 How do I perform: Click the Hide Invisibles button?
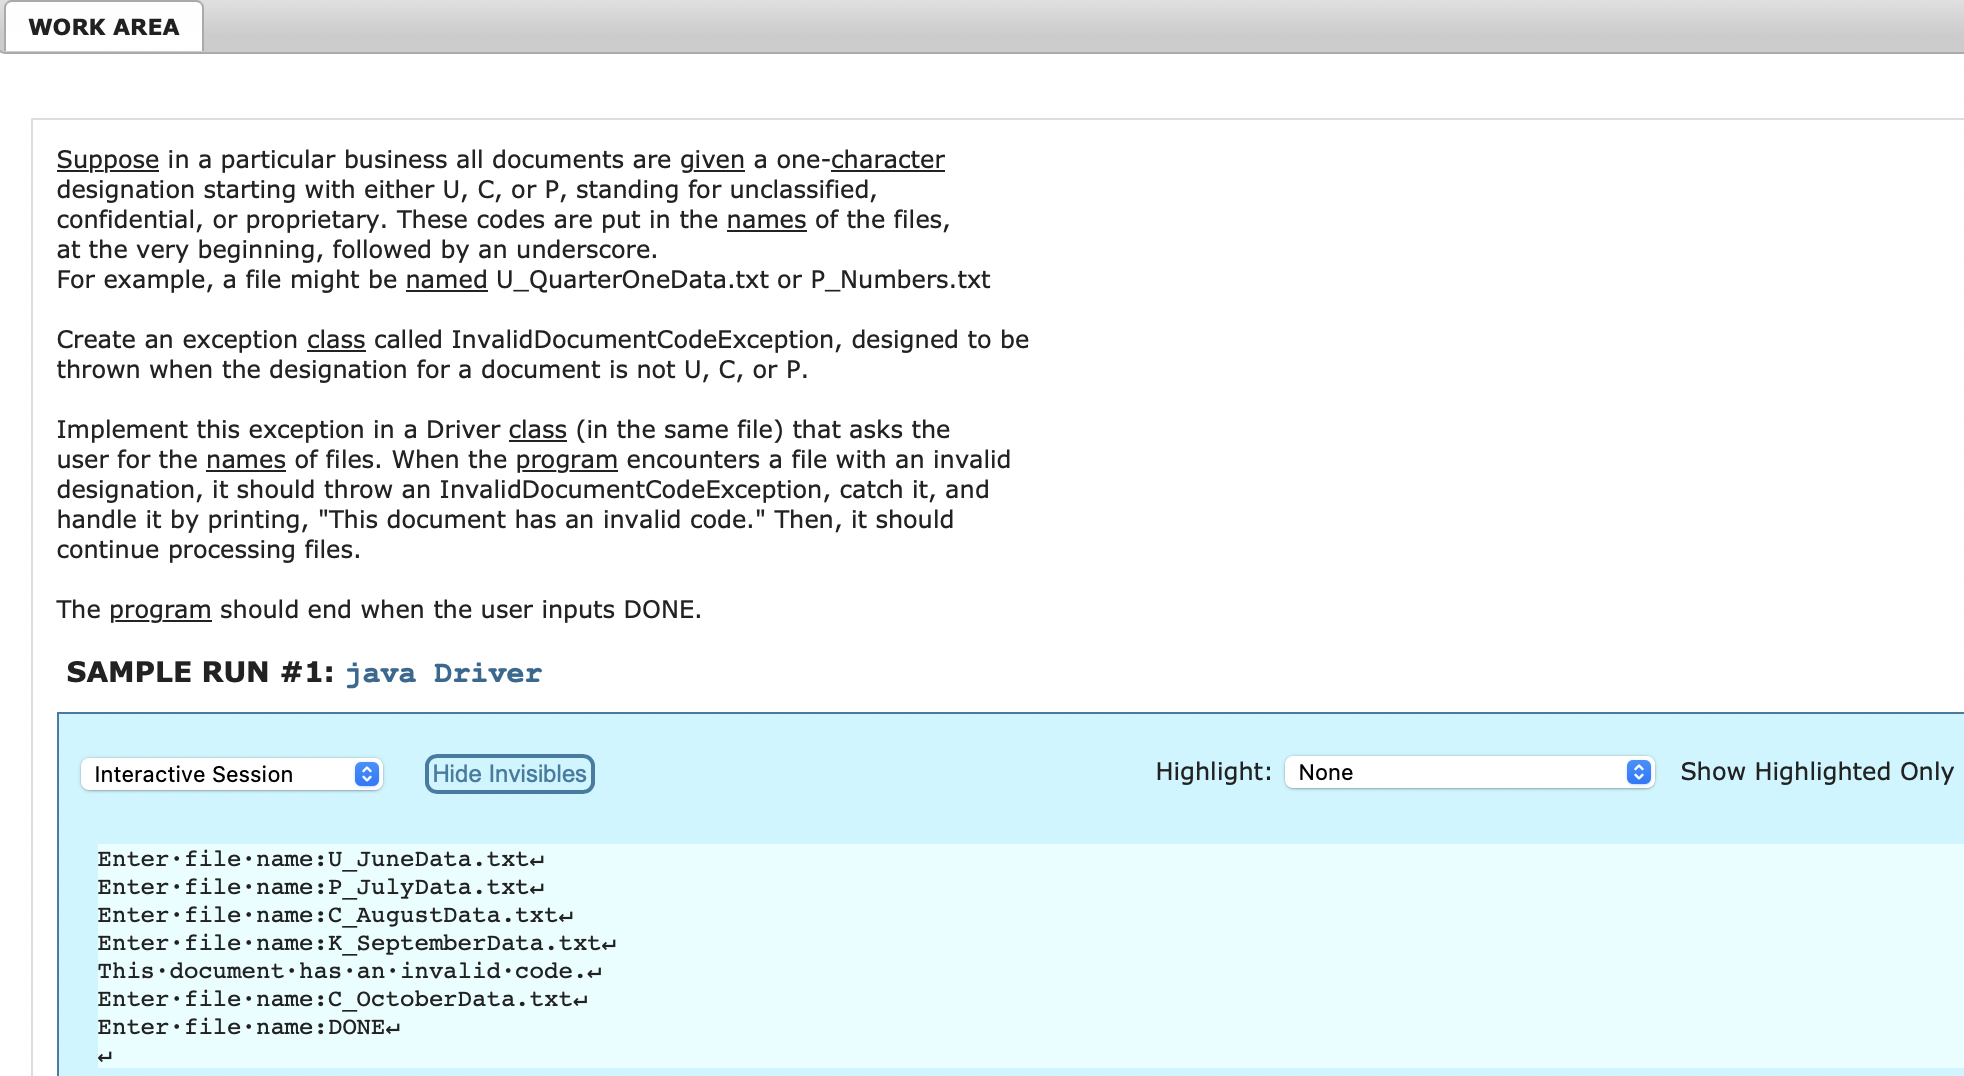coord(508,773)
